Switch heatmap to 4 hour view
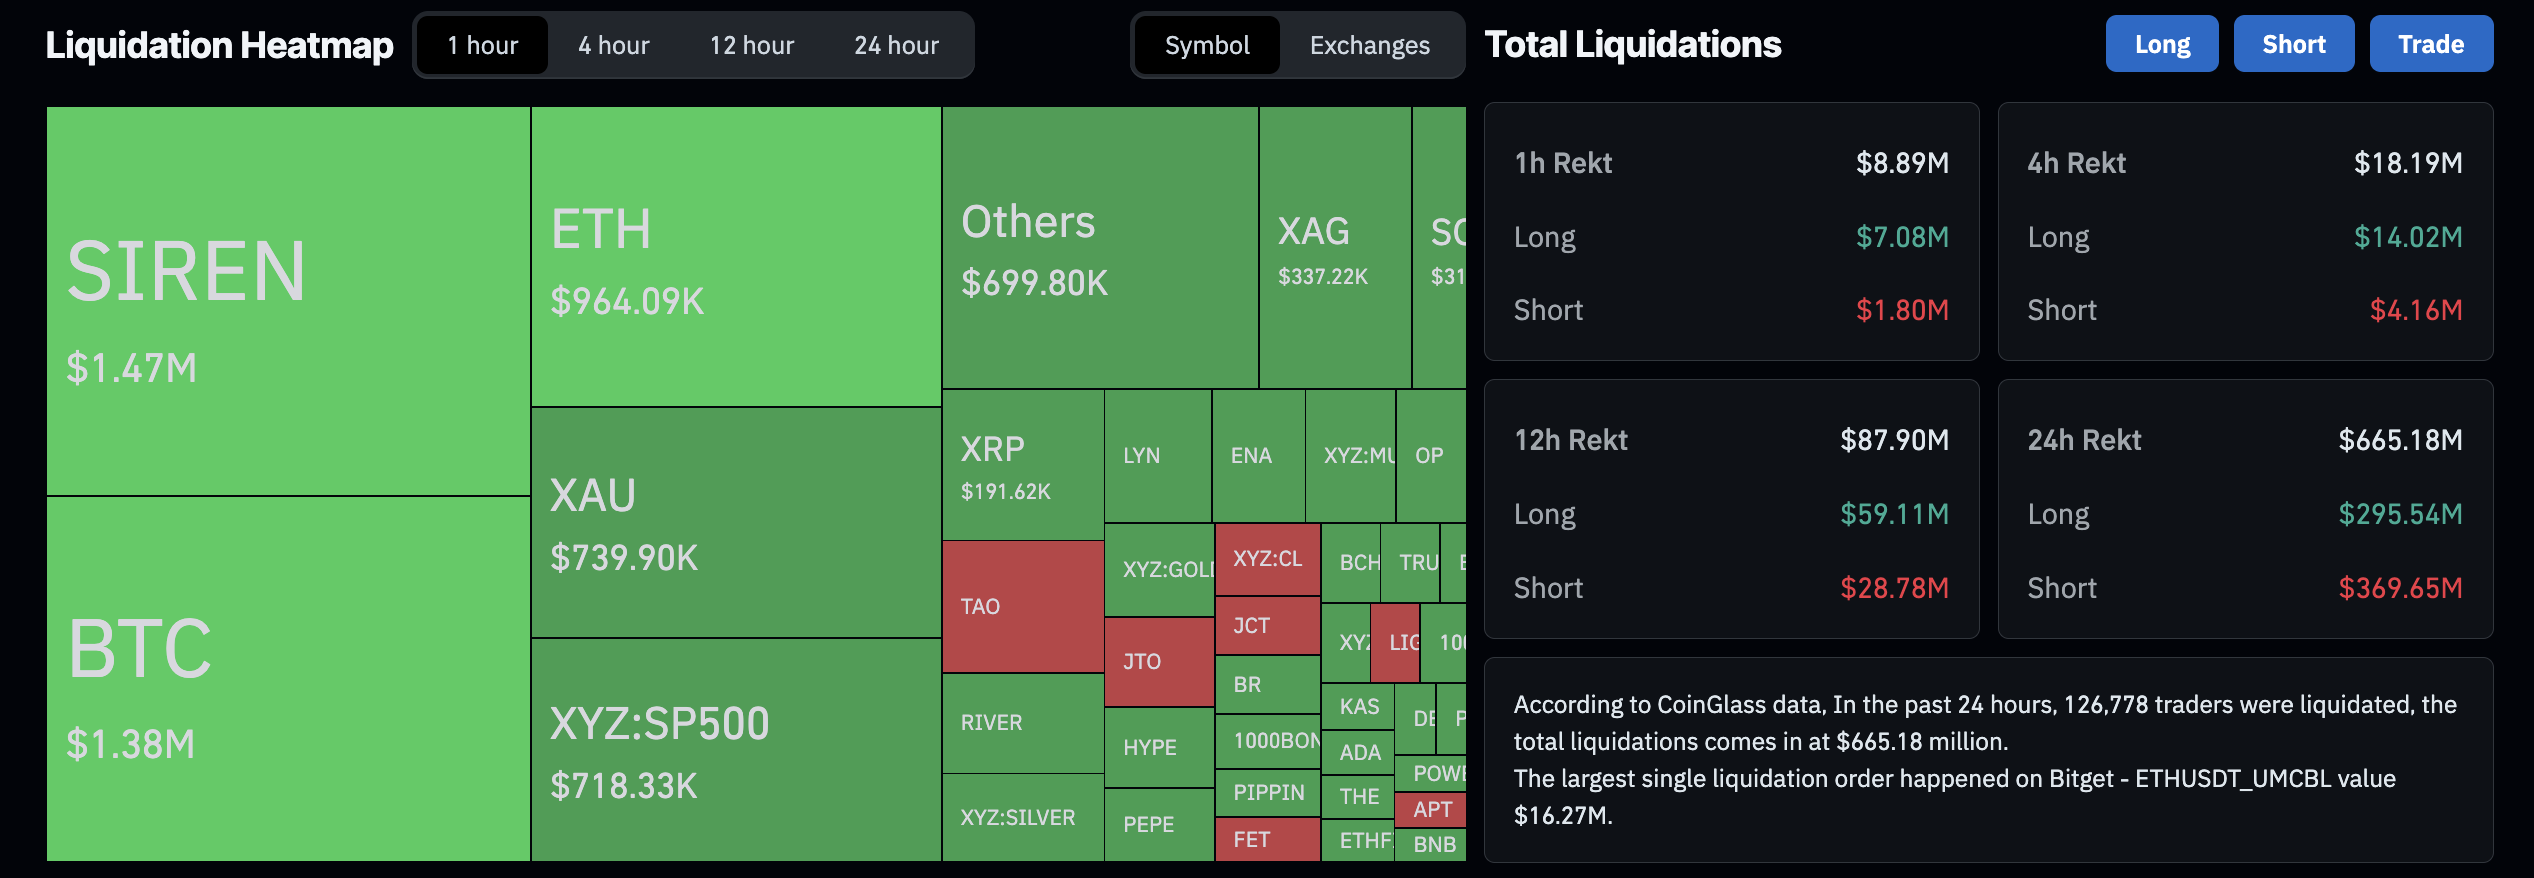2534x878 pixels. [613, 45]
